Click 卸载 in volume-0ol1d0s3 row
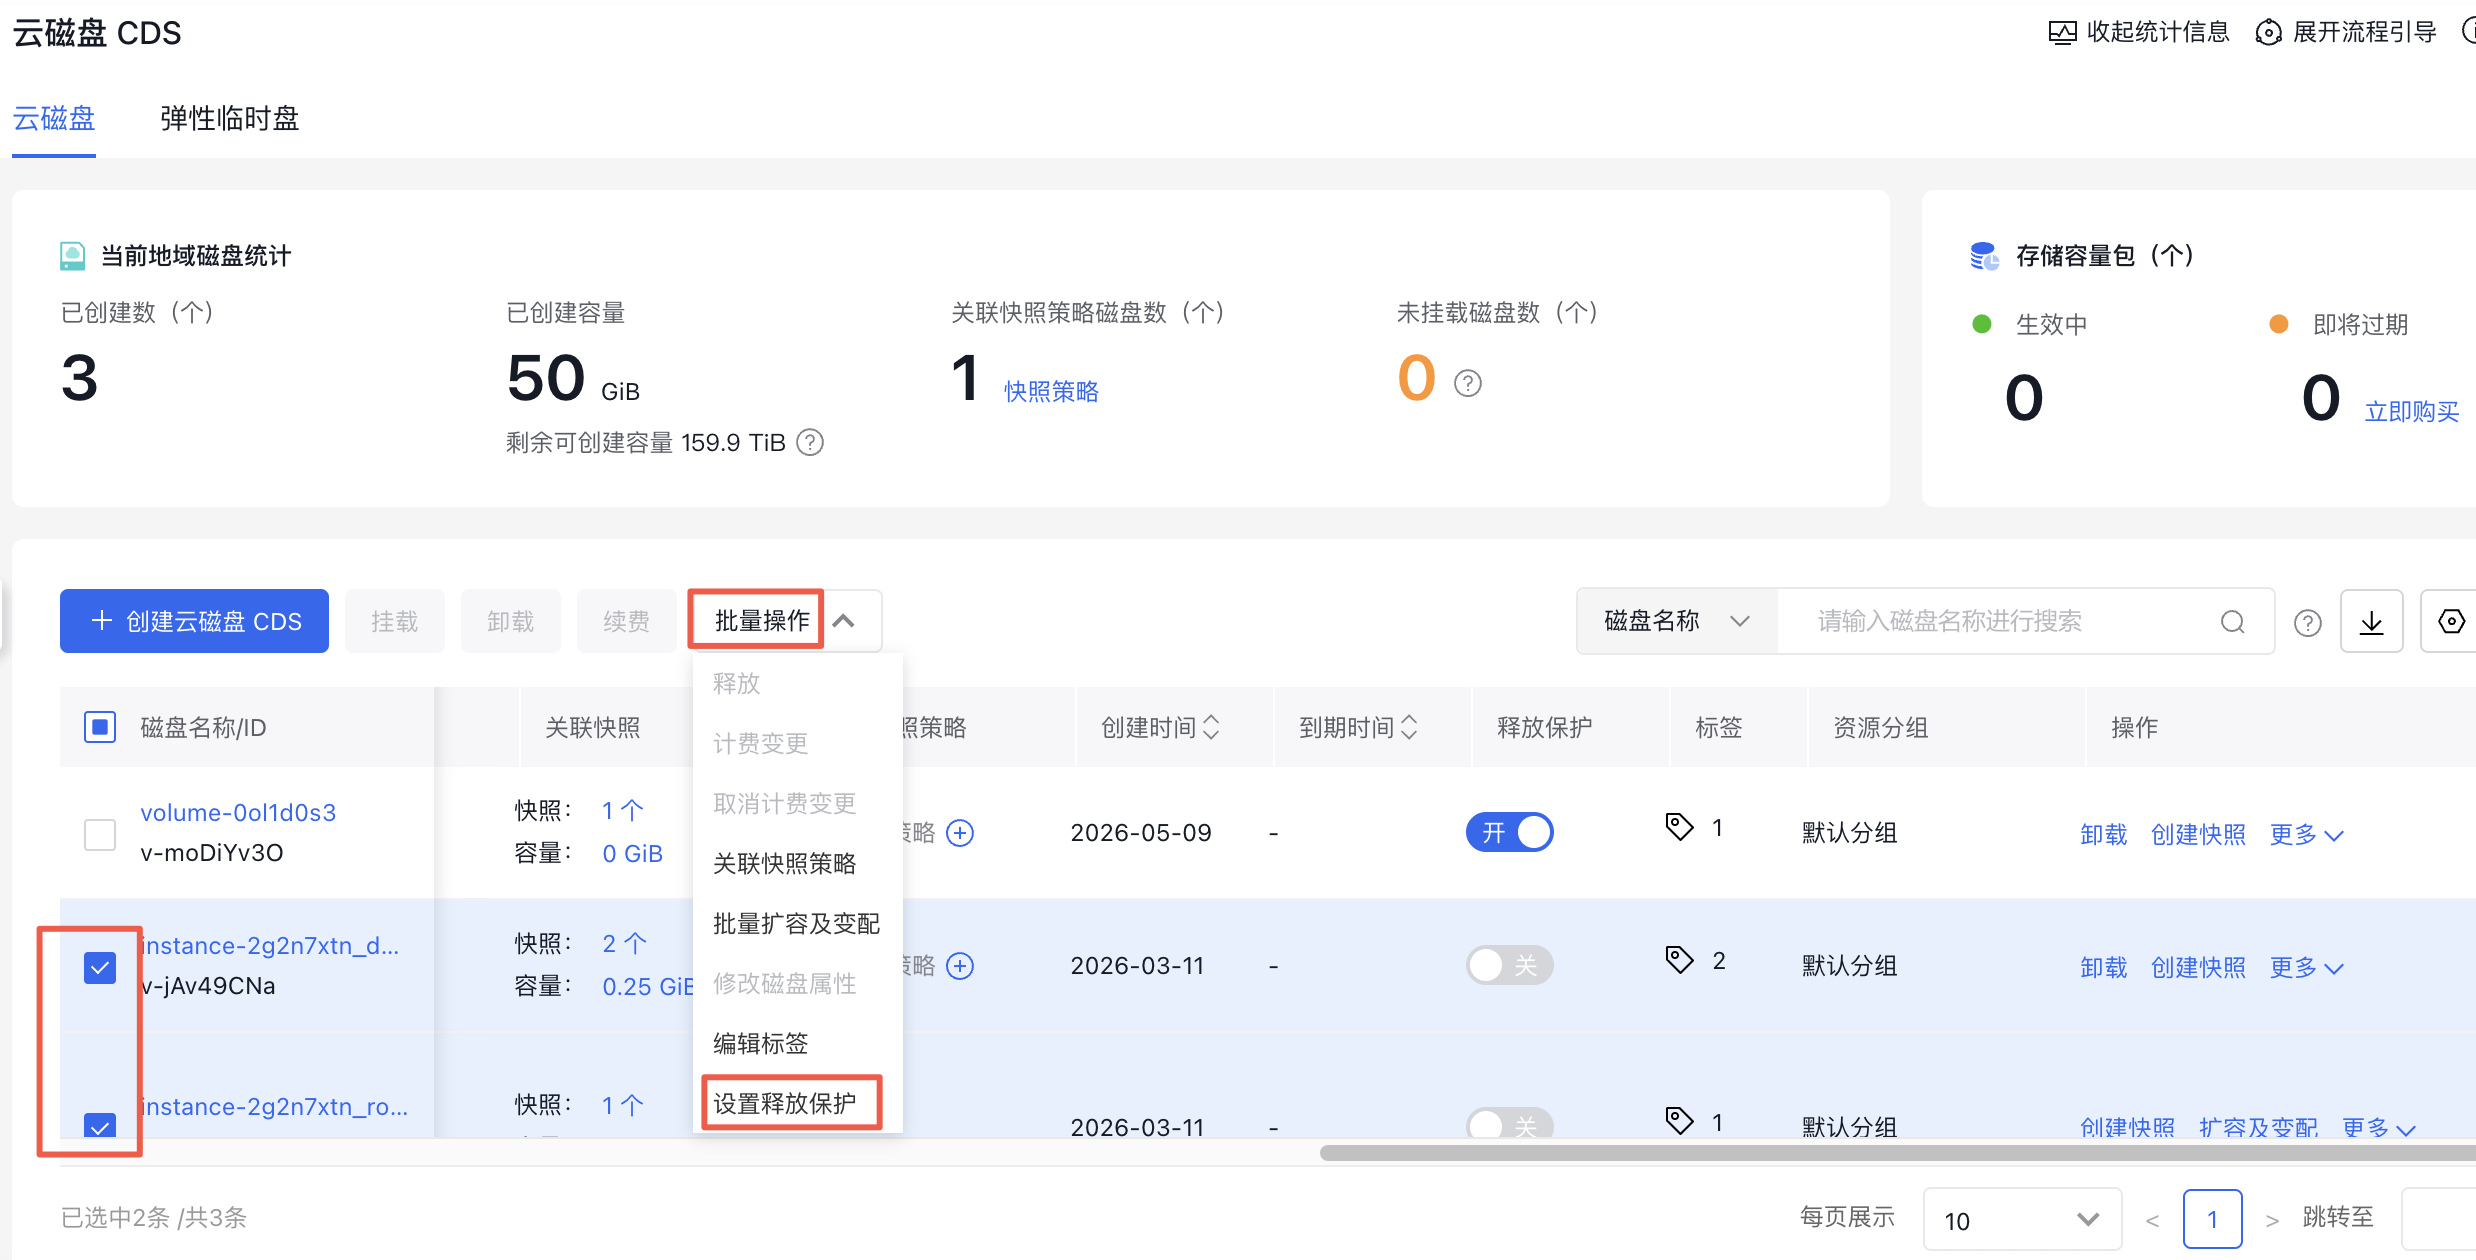Image resolution: width=2476 pixels, height=1260 pixels. tap(2103, 834)
